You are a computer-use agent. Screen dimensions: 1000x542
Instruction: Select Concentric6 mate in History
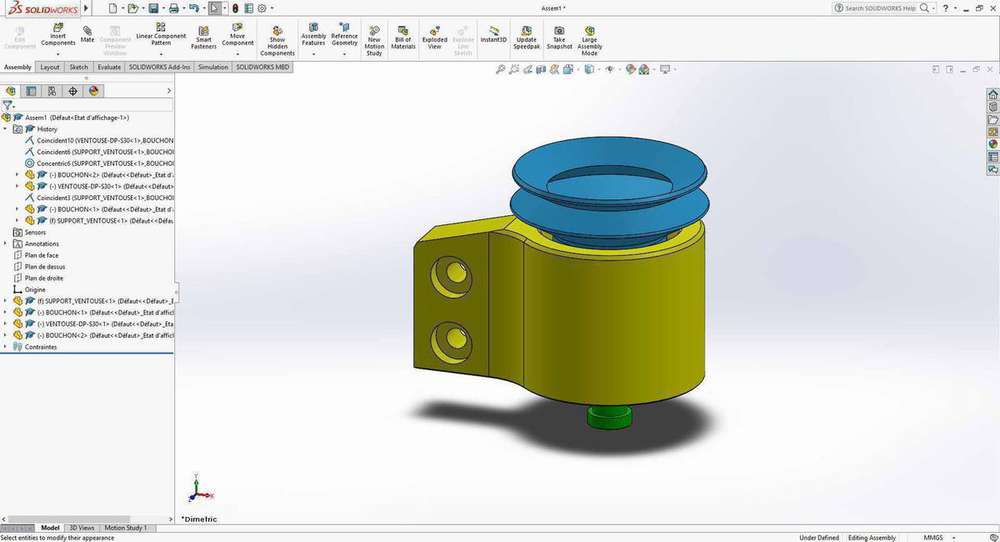tap(105, 163)
